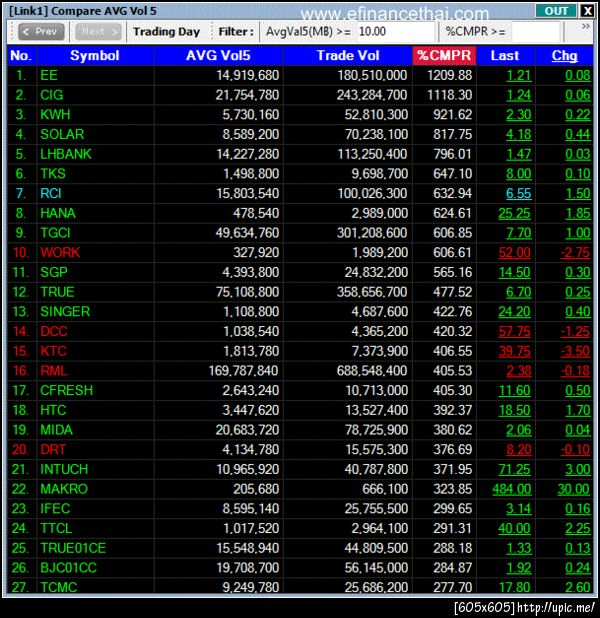Open MAKRO last price link 484.00

(512, 489)
